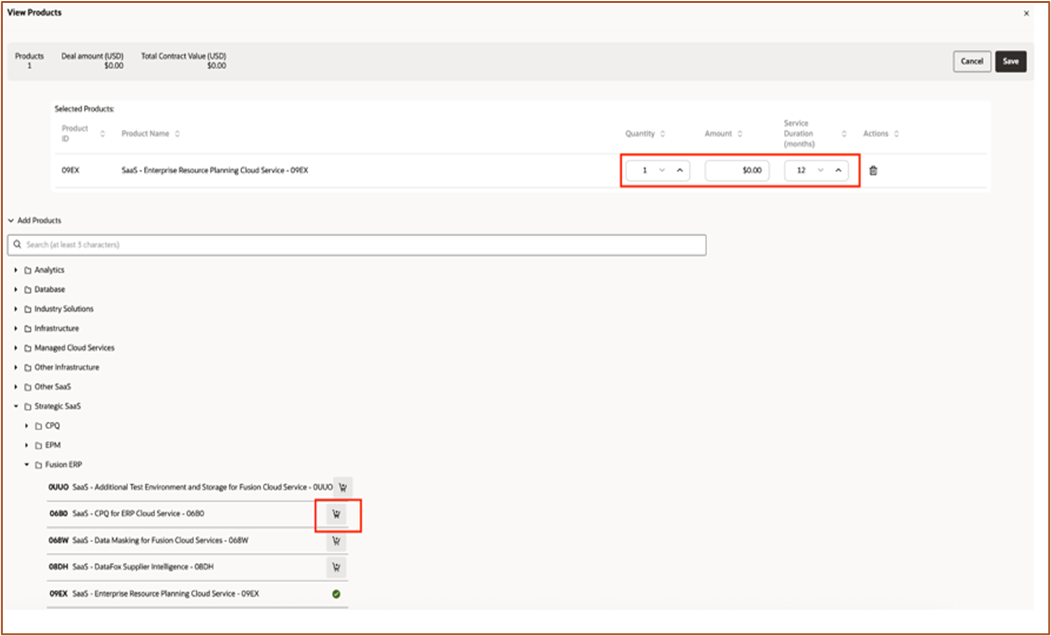
Task: Add 0UUO Additional Test Environment product to cart
Action: tap(343, 487)
